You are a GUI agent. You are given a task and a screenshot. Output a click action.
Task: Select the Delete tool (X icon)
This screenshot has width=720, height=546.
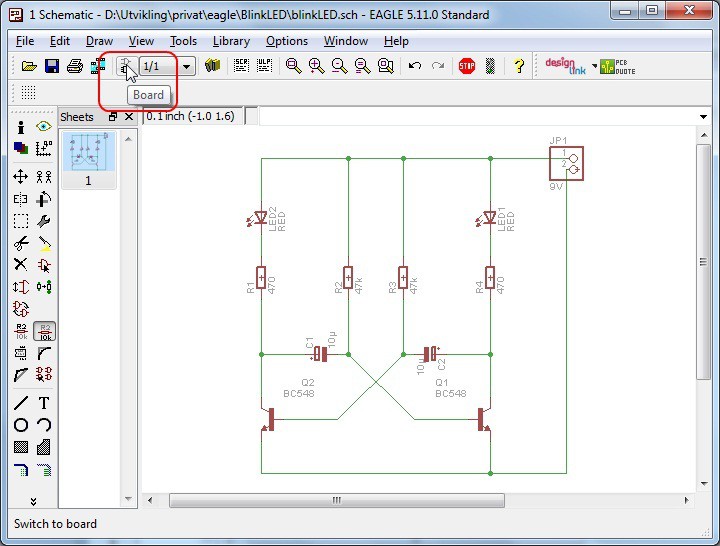20,264
